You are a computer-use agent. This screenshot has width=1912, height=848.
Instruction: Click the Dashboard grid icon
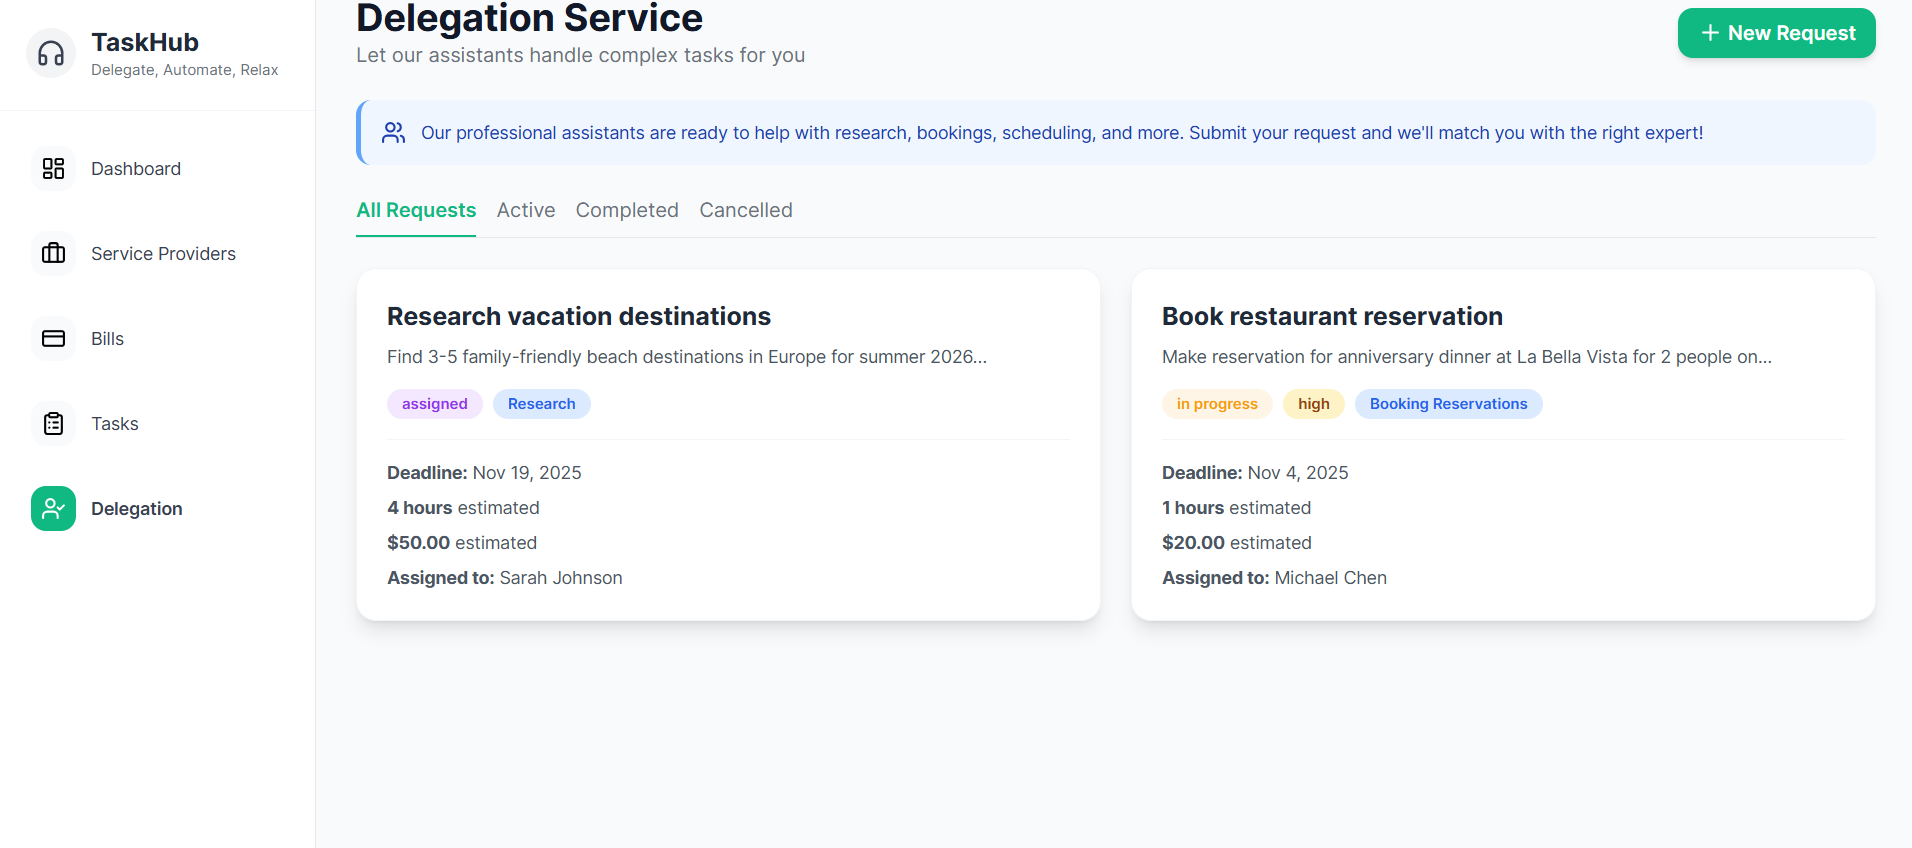pyautogui.click(x=53, y=169)
